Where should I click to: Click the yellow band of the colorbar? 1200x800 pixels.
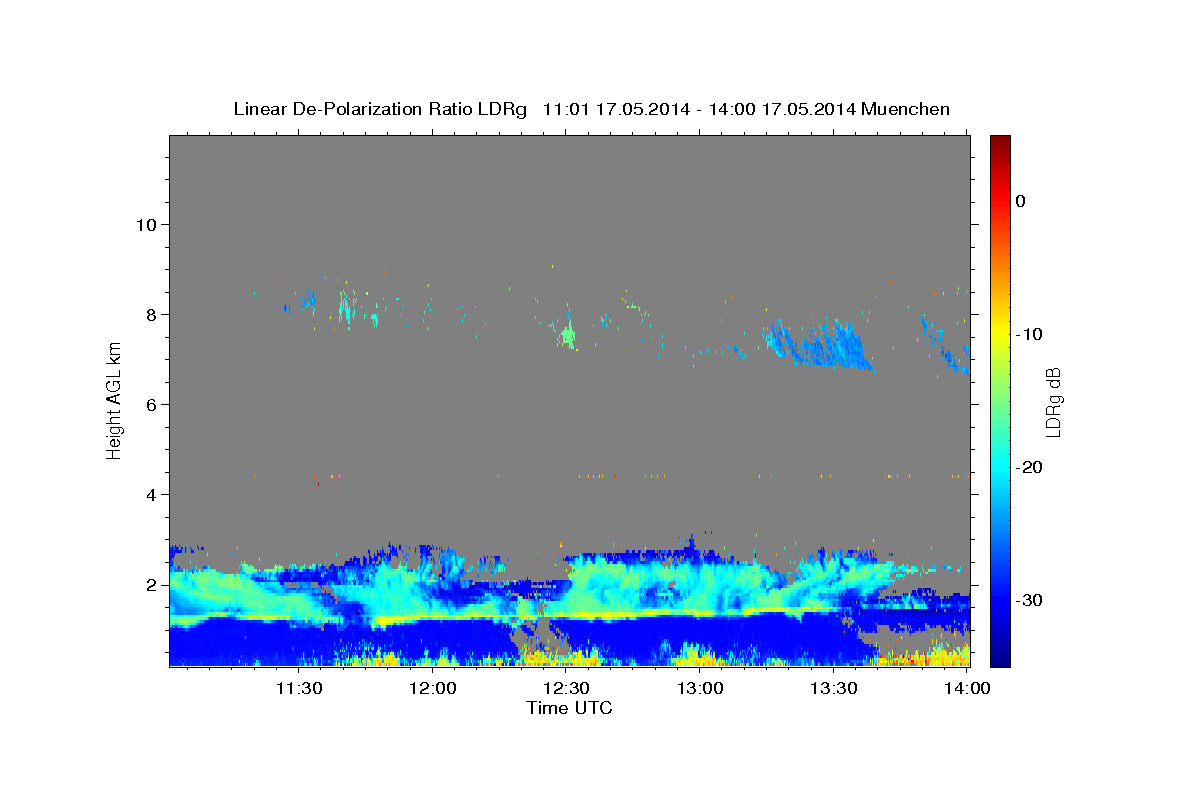[1000, 334]
